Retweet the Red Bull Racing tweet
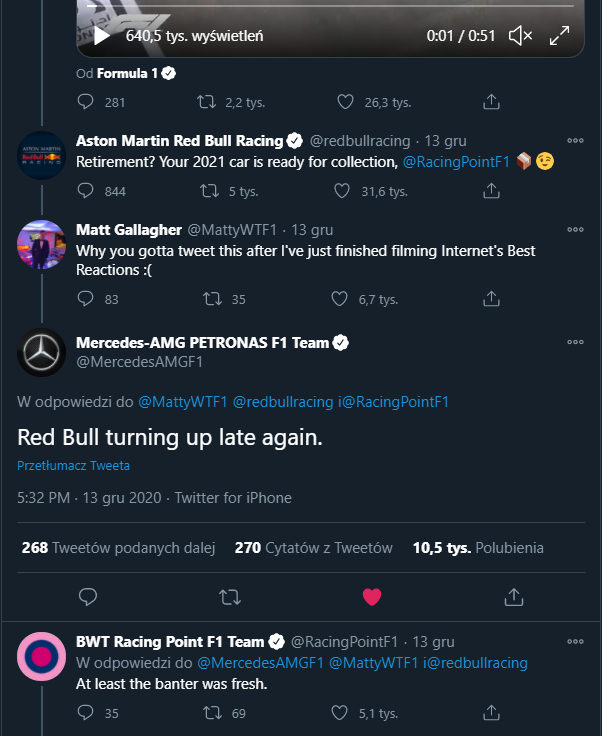 pos(209,191)
